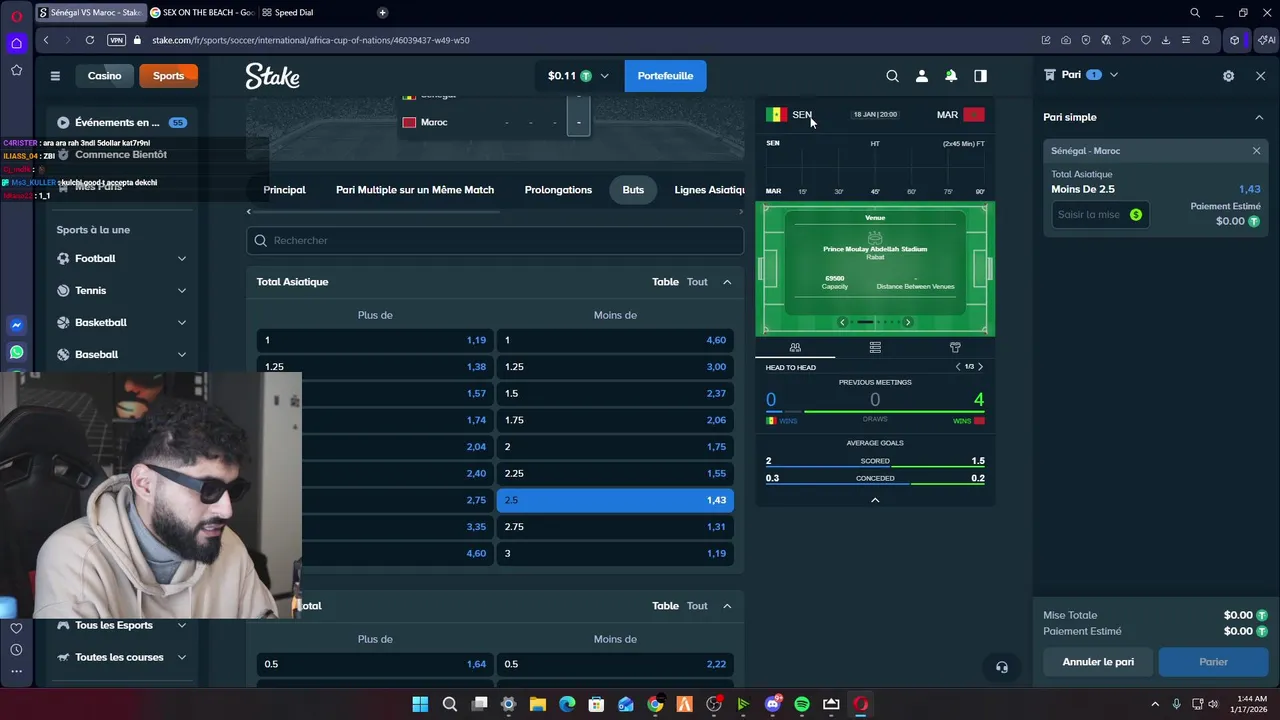Image resolution: width=1280 pixels, height=720 pixels.
Task: Open the $0.11 balance currency dropdown
Action: pyautogui.click(x=578, y=76)
